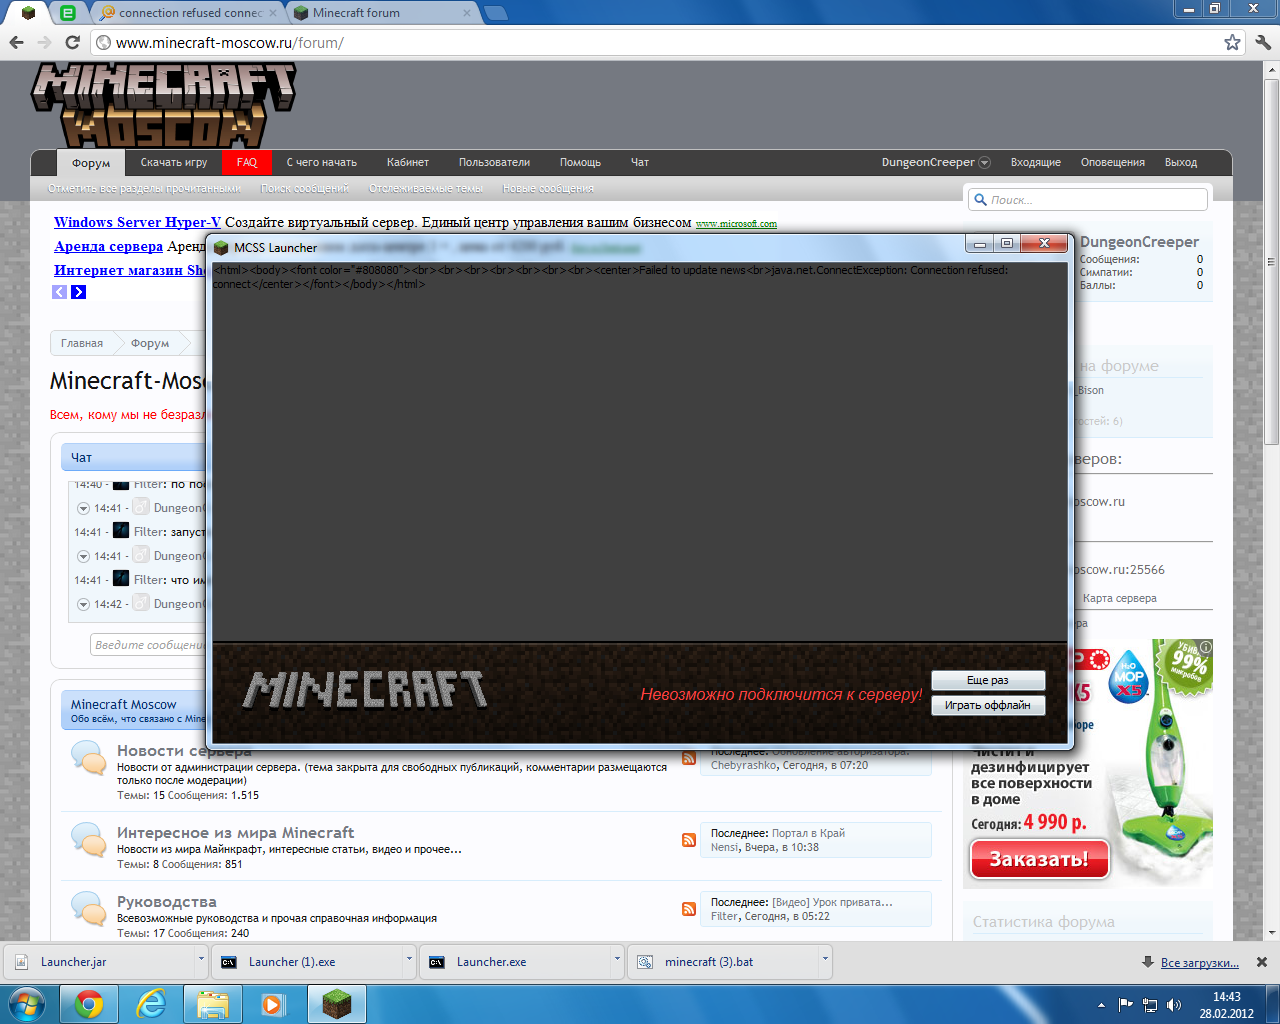Open the Windows Start menu
The width and height of the screenshot is (1280, 1024).
coord(27,1004)
